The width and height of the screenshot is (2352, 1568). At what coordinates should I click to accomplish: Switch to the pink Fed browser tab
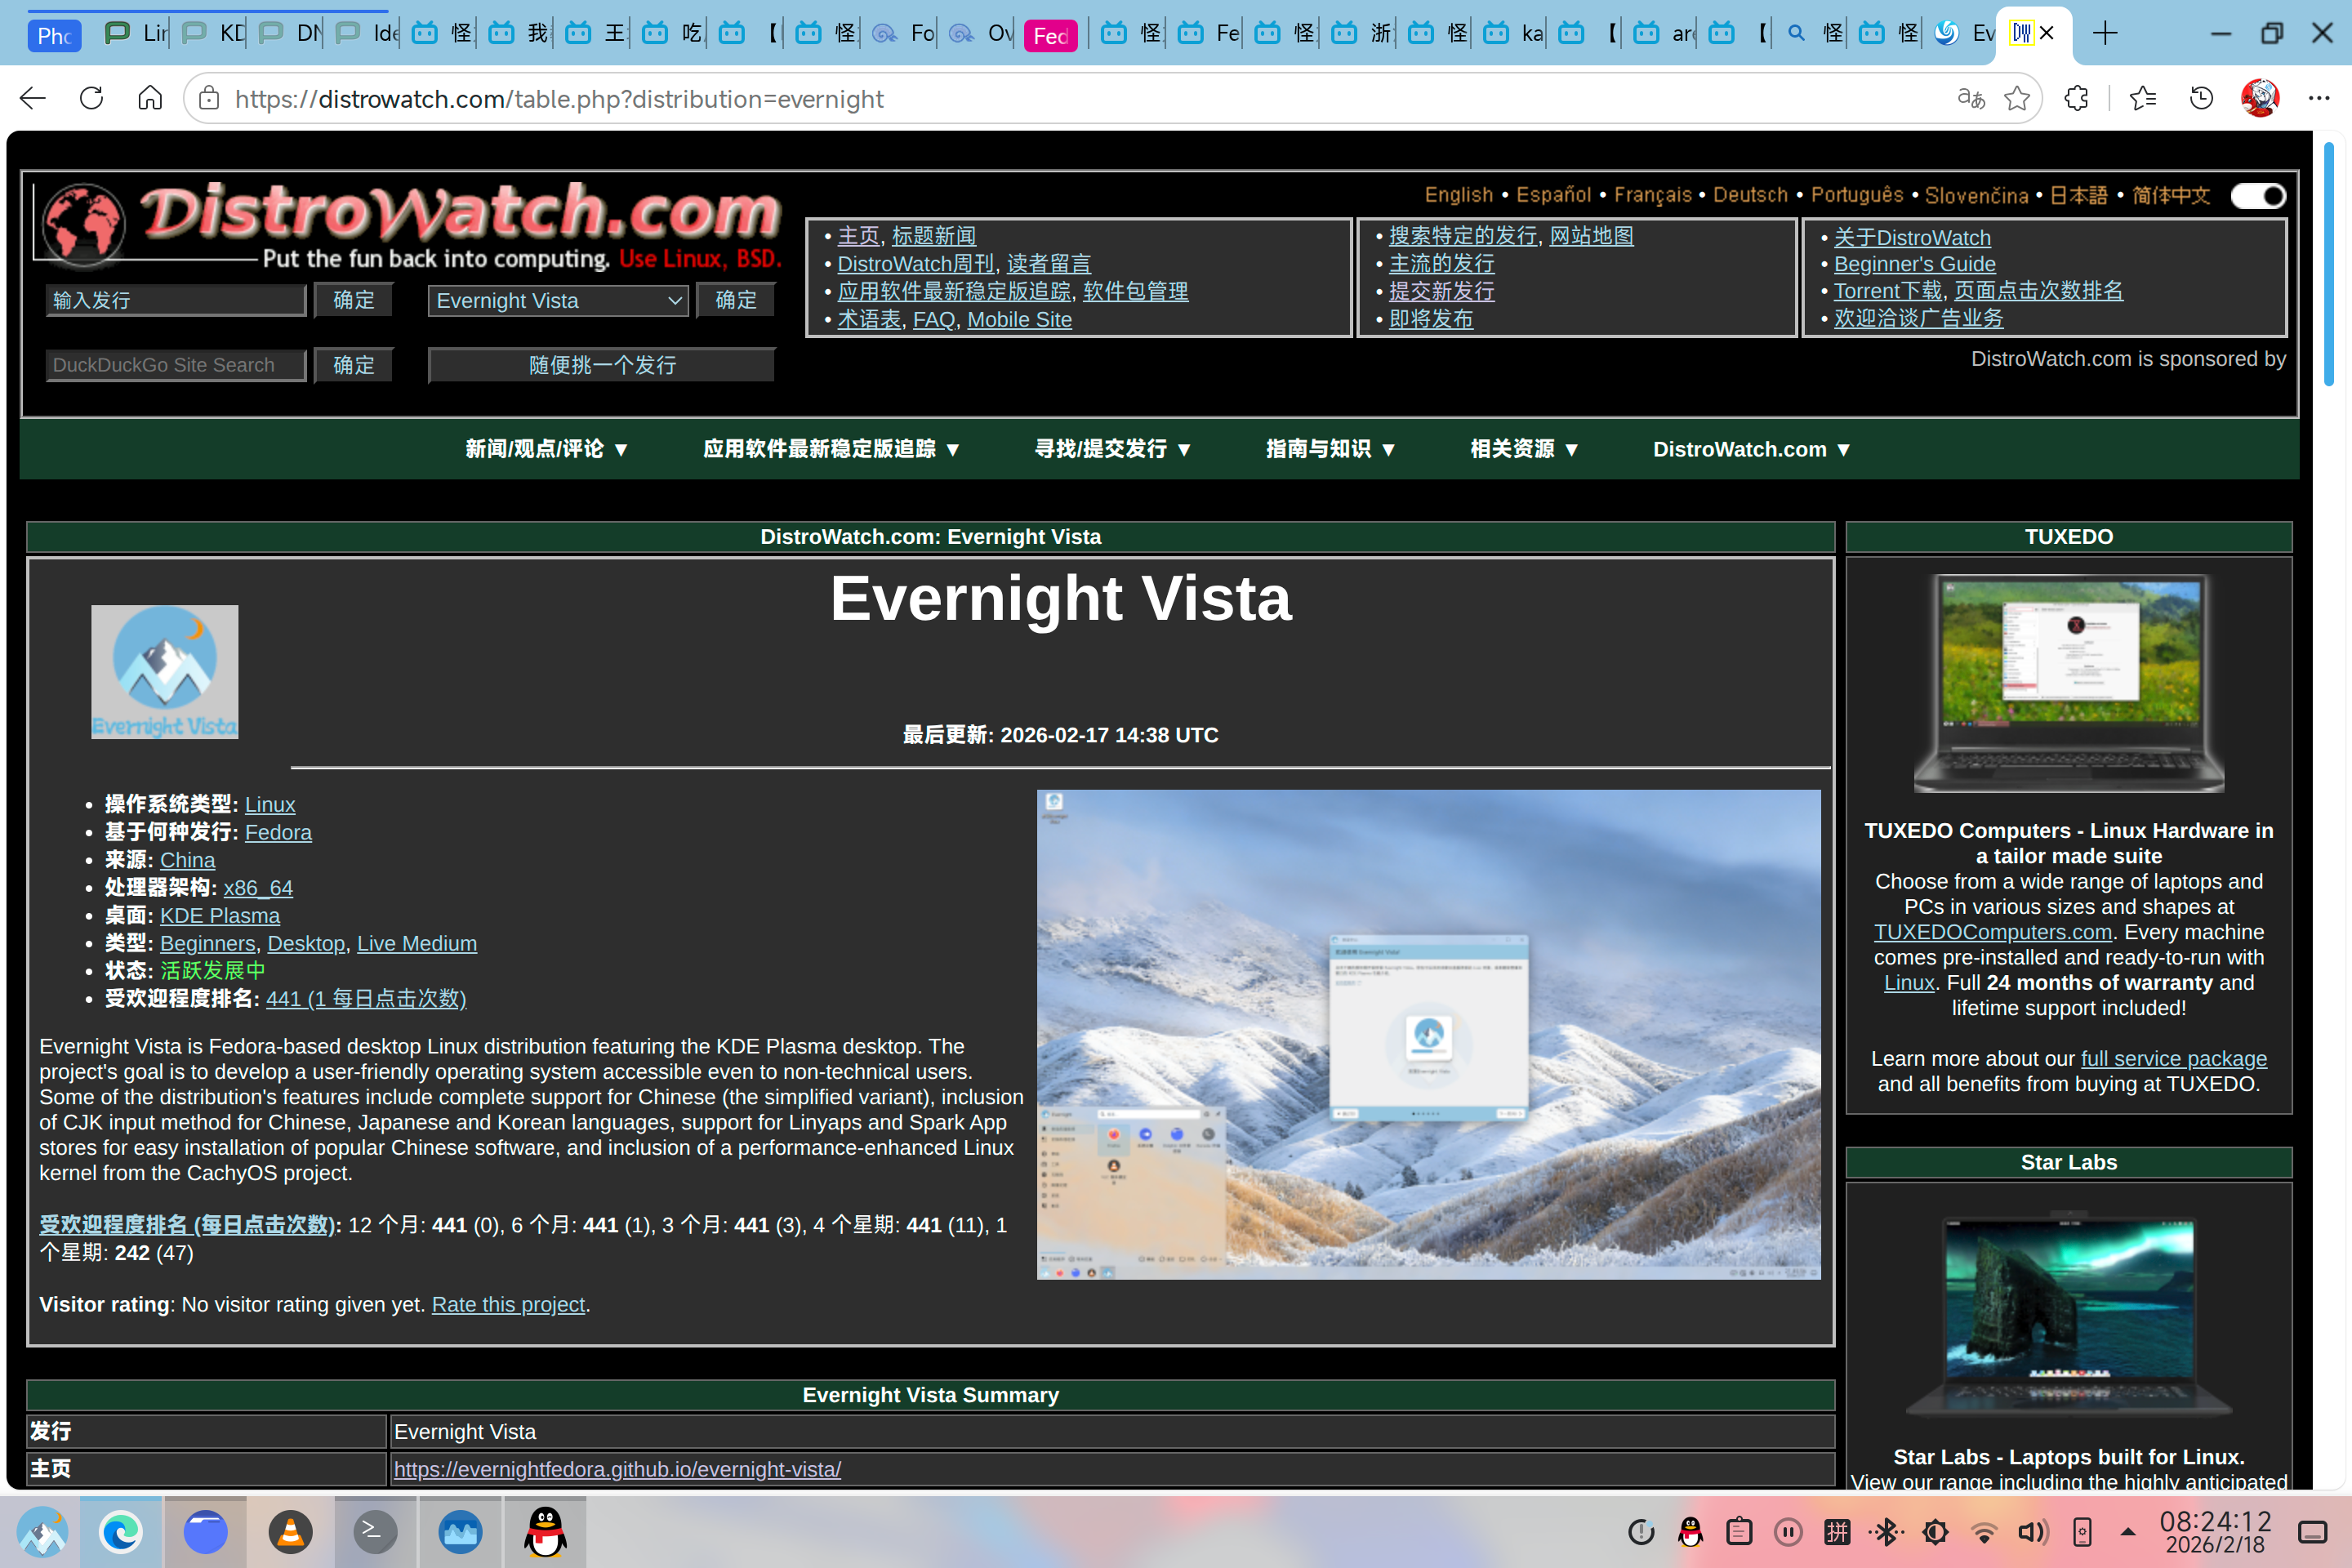[1050, 35]
